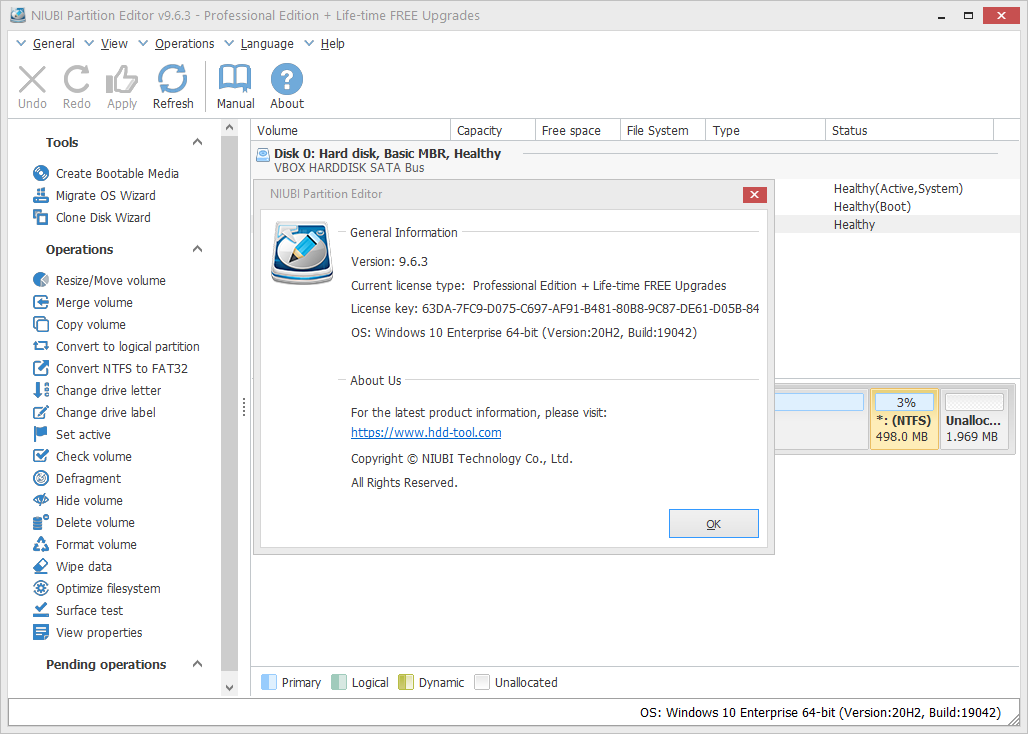Click the splitter handle beside sidebar
This screenshot has height=734, width=1028.
pos(244,407)
